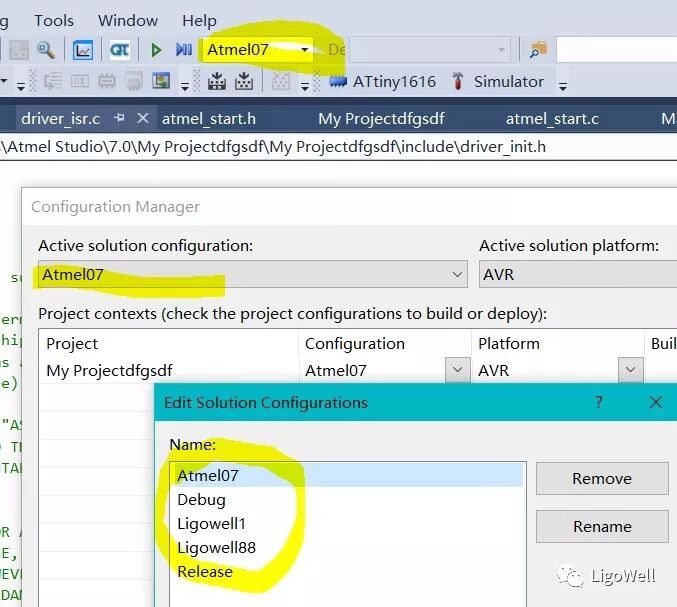Click the search box at top right
Screen dimensions: 677x607
pyautogui.click(x=617, y=50)
